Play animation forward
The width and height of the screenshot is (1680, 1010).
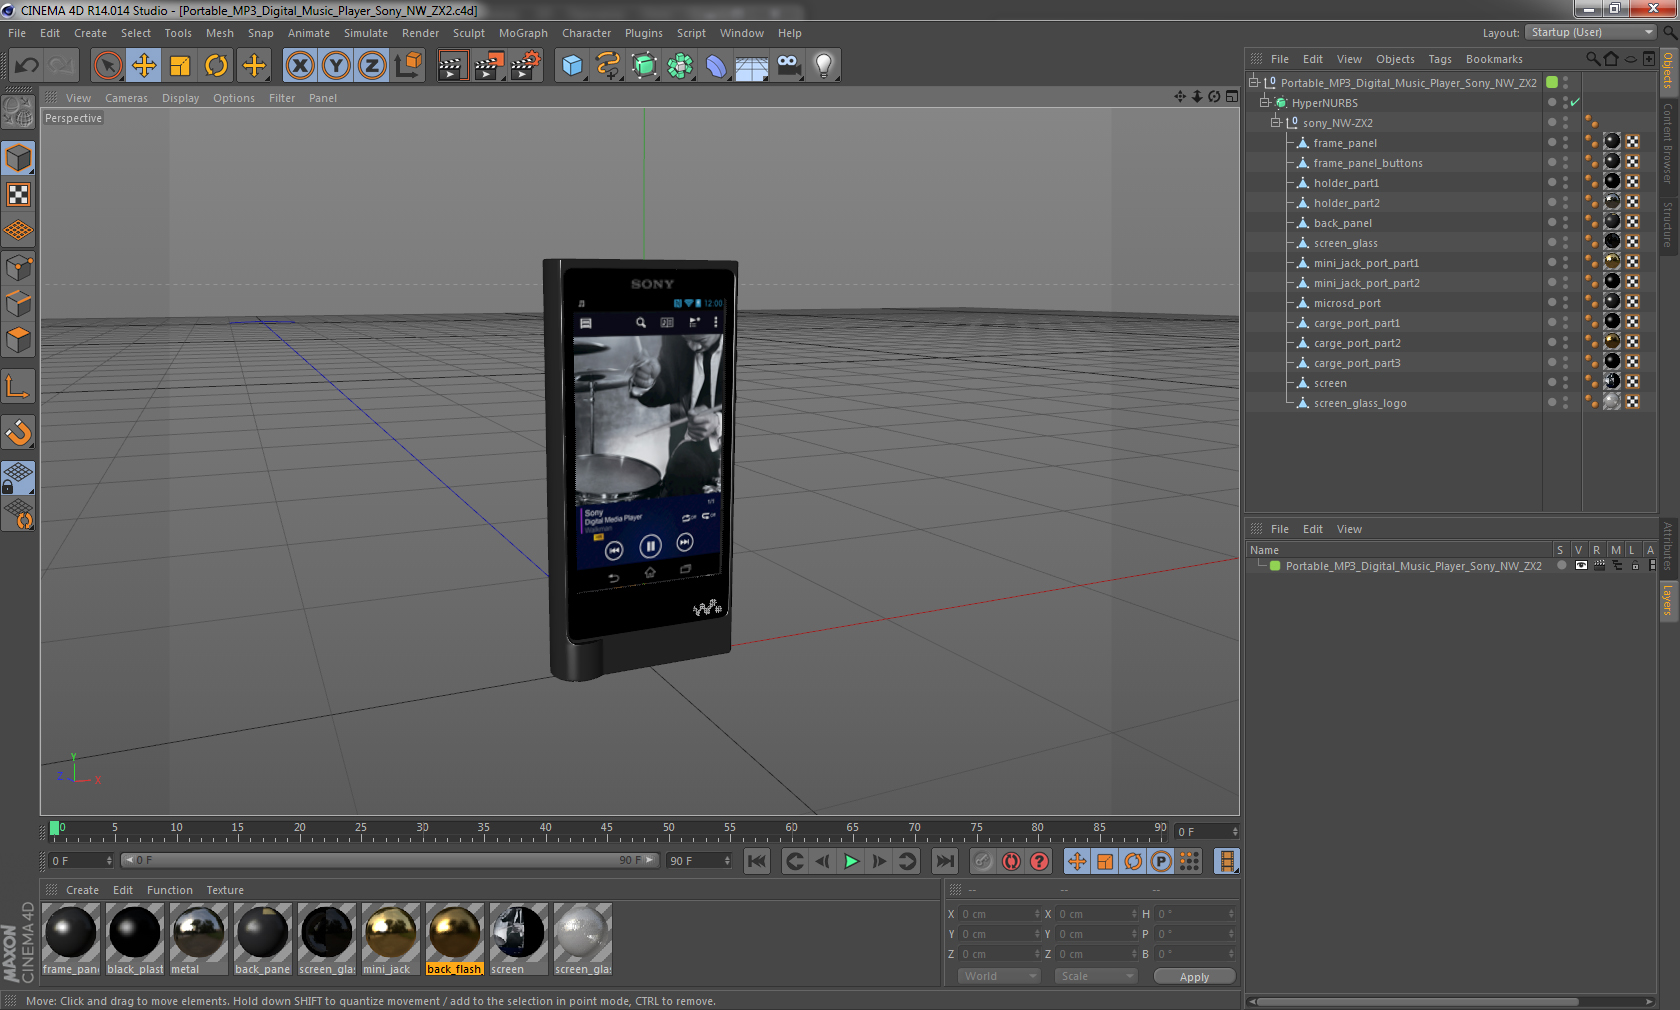851,861
